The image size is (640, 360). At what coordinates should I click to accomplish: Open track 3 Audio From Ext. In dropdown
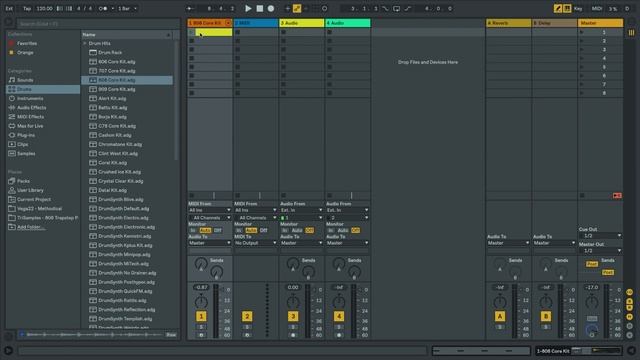pyautogui.click(x=301, y=210)
